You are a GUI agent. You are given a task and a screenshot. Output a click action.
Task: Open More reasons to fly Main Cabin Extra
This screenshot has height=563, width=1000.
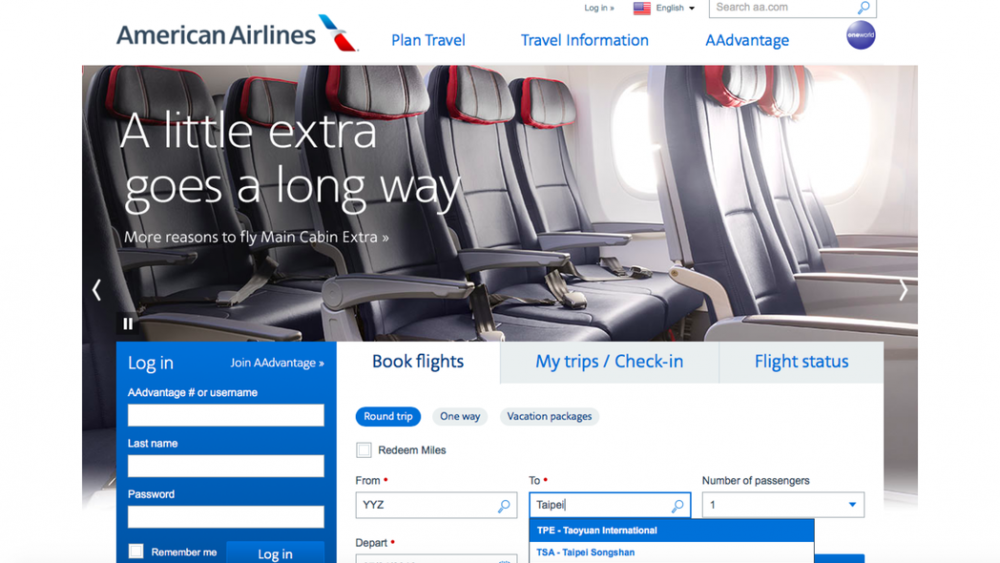(256, 237)
